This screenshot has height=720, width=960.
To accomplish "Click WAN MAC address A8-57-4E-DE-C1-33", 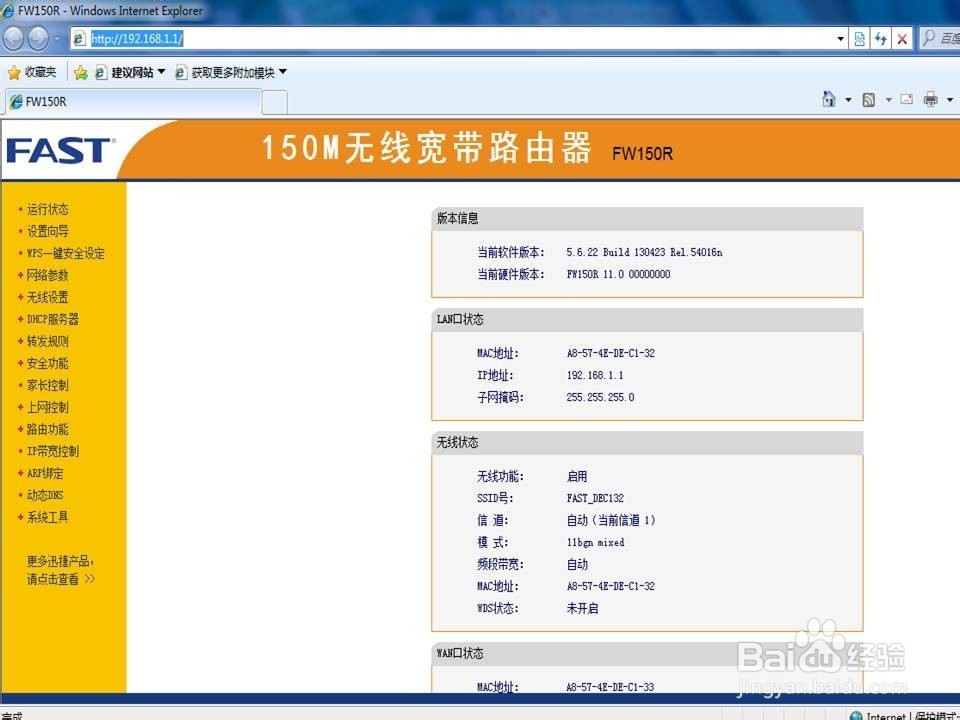I will click(610, 687).
